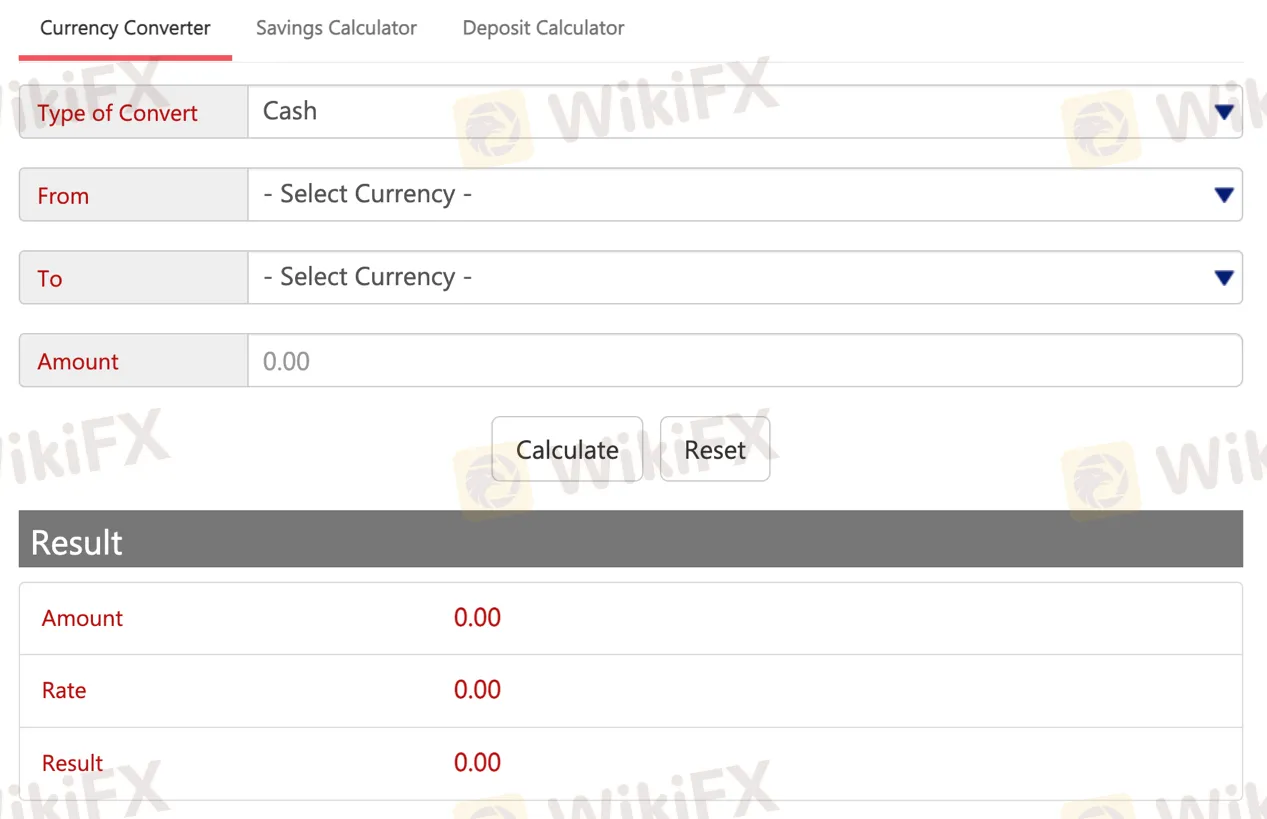Select the 0.00 value in the Amount result row
Screen dimensions: 1267x819
tap(477, 618)
